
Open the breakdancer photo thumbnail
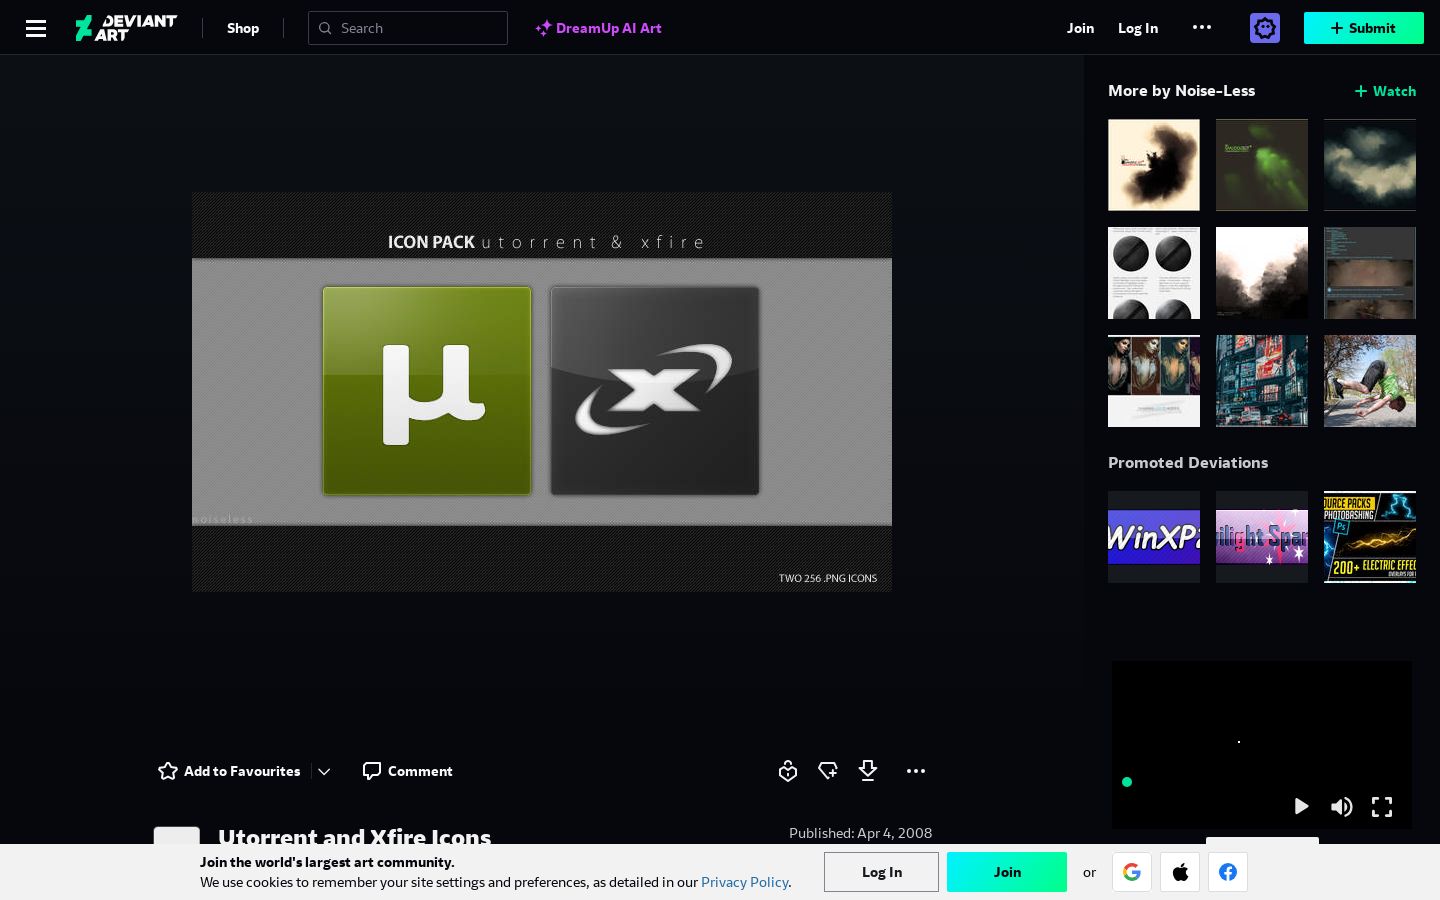1370,381
